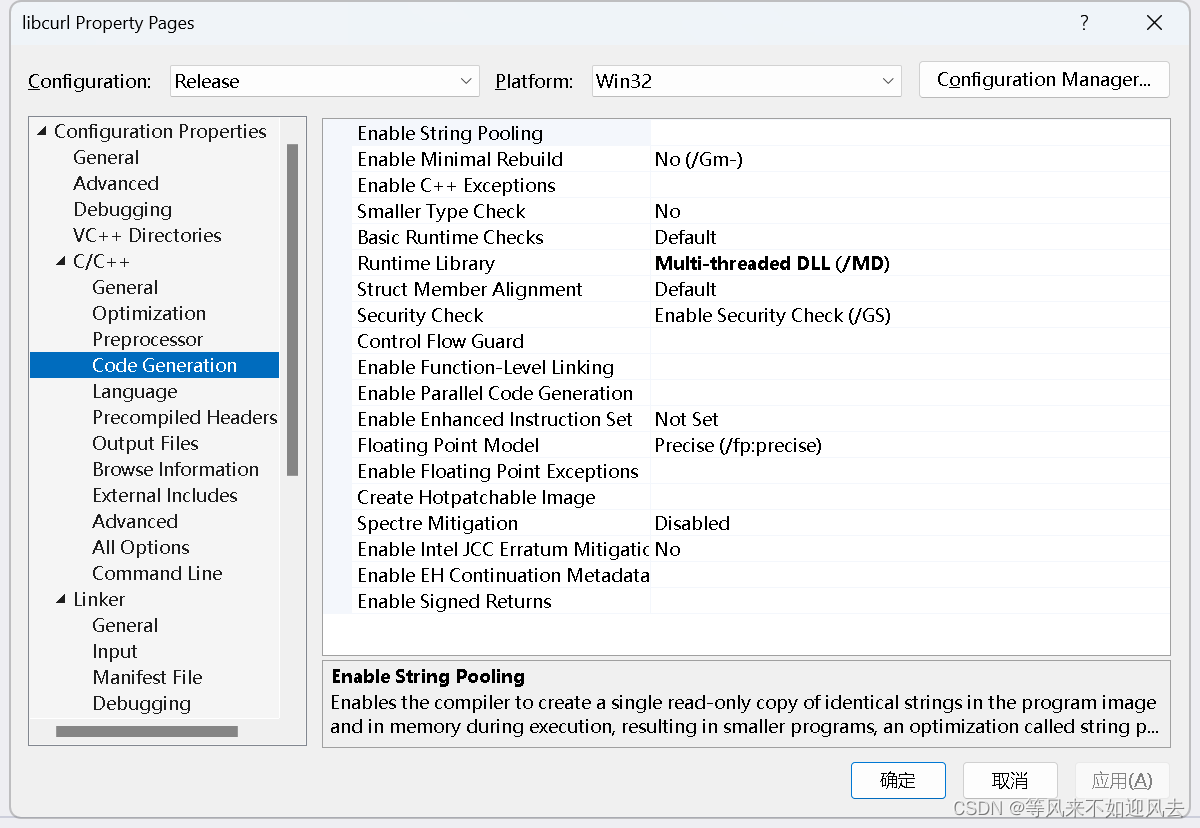The height and width of the screenshot is (828, 1200).
Task: Open the All Options page
Action: [141, 547]
